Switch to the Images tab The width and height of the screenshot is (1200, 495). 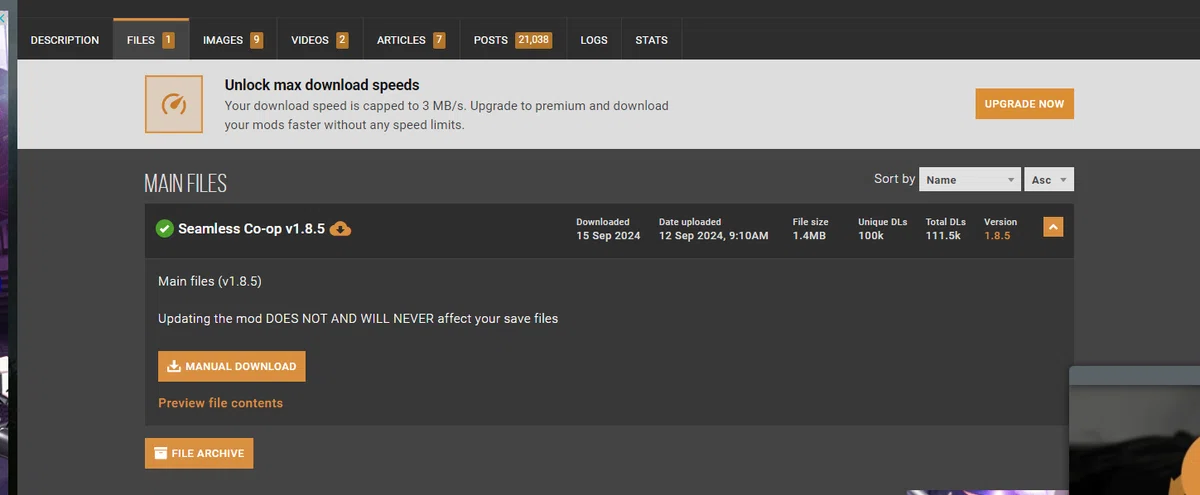(x=232, y=40)
